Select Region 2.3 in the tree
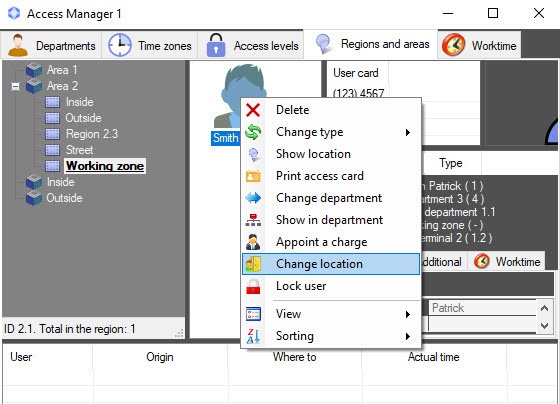This screenshot has height=404, width=560. pyautogui.click(x=92, y=134)
